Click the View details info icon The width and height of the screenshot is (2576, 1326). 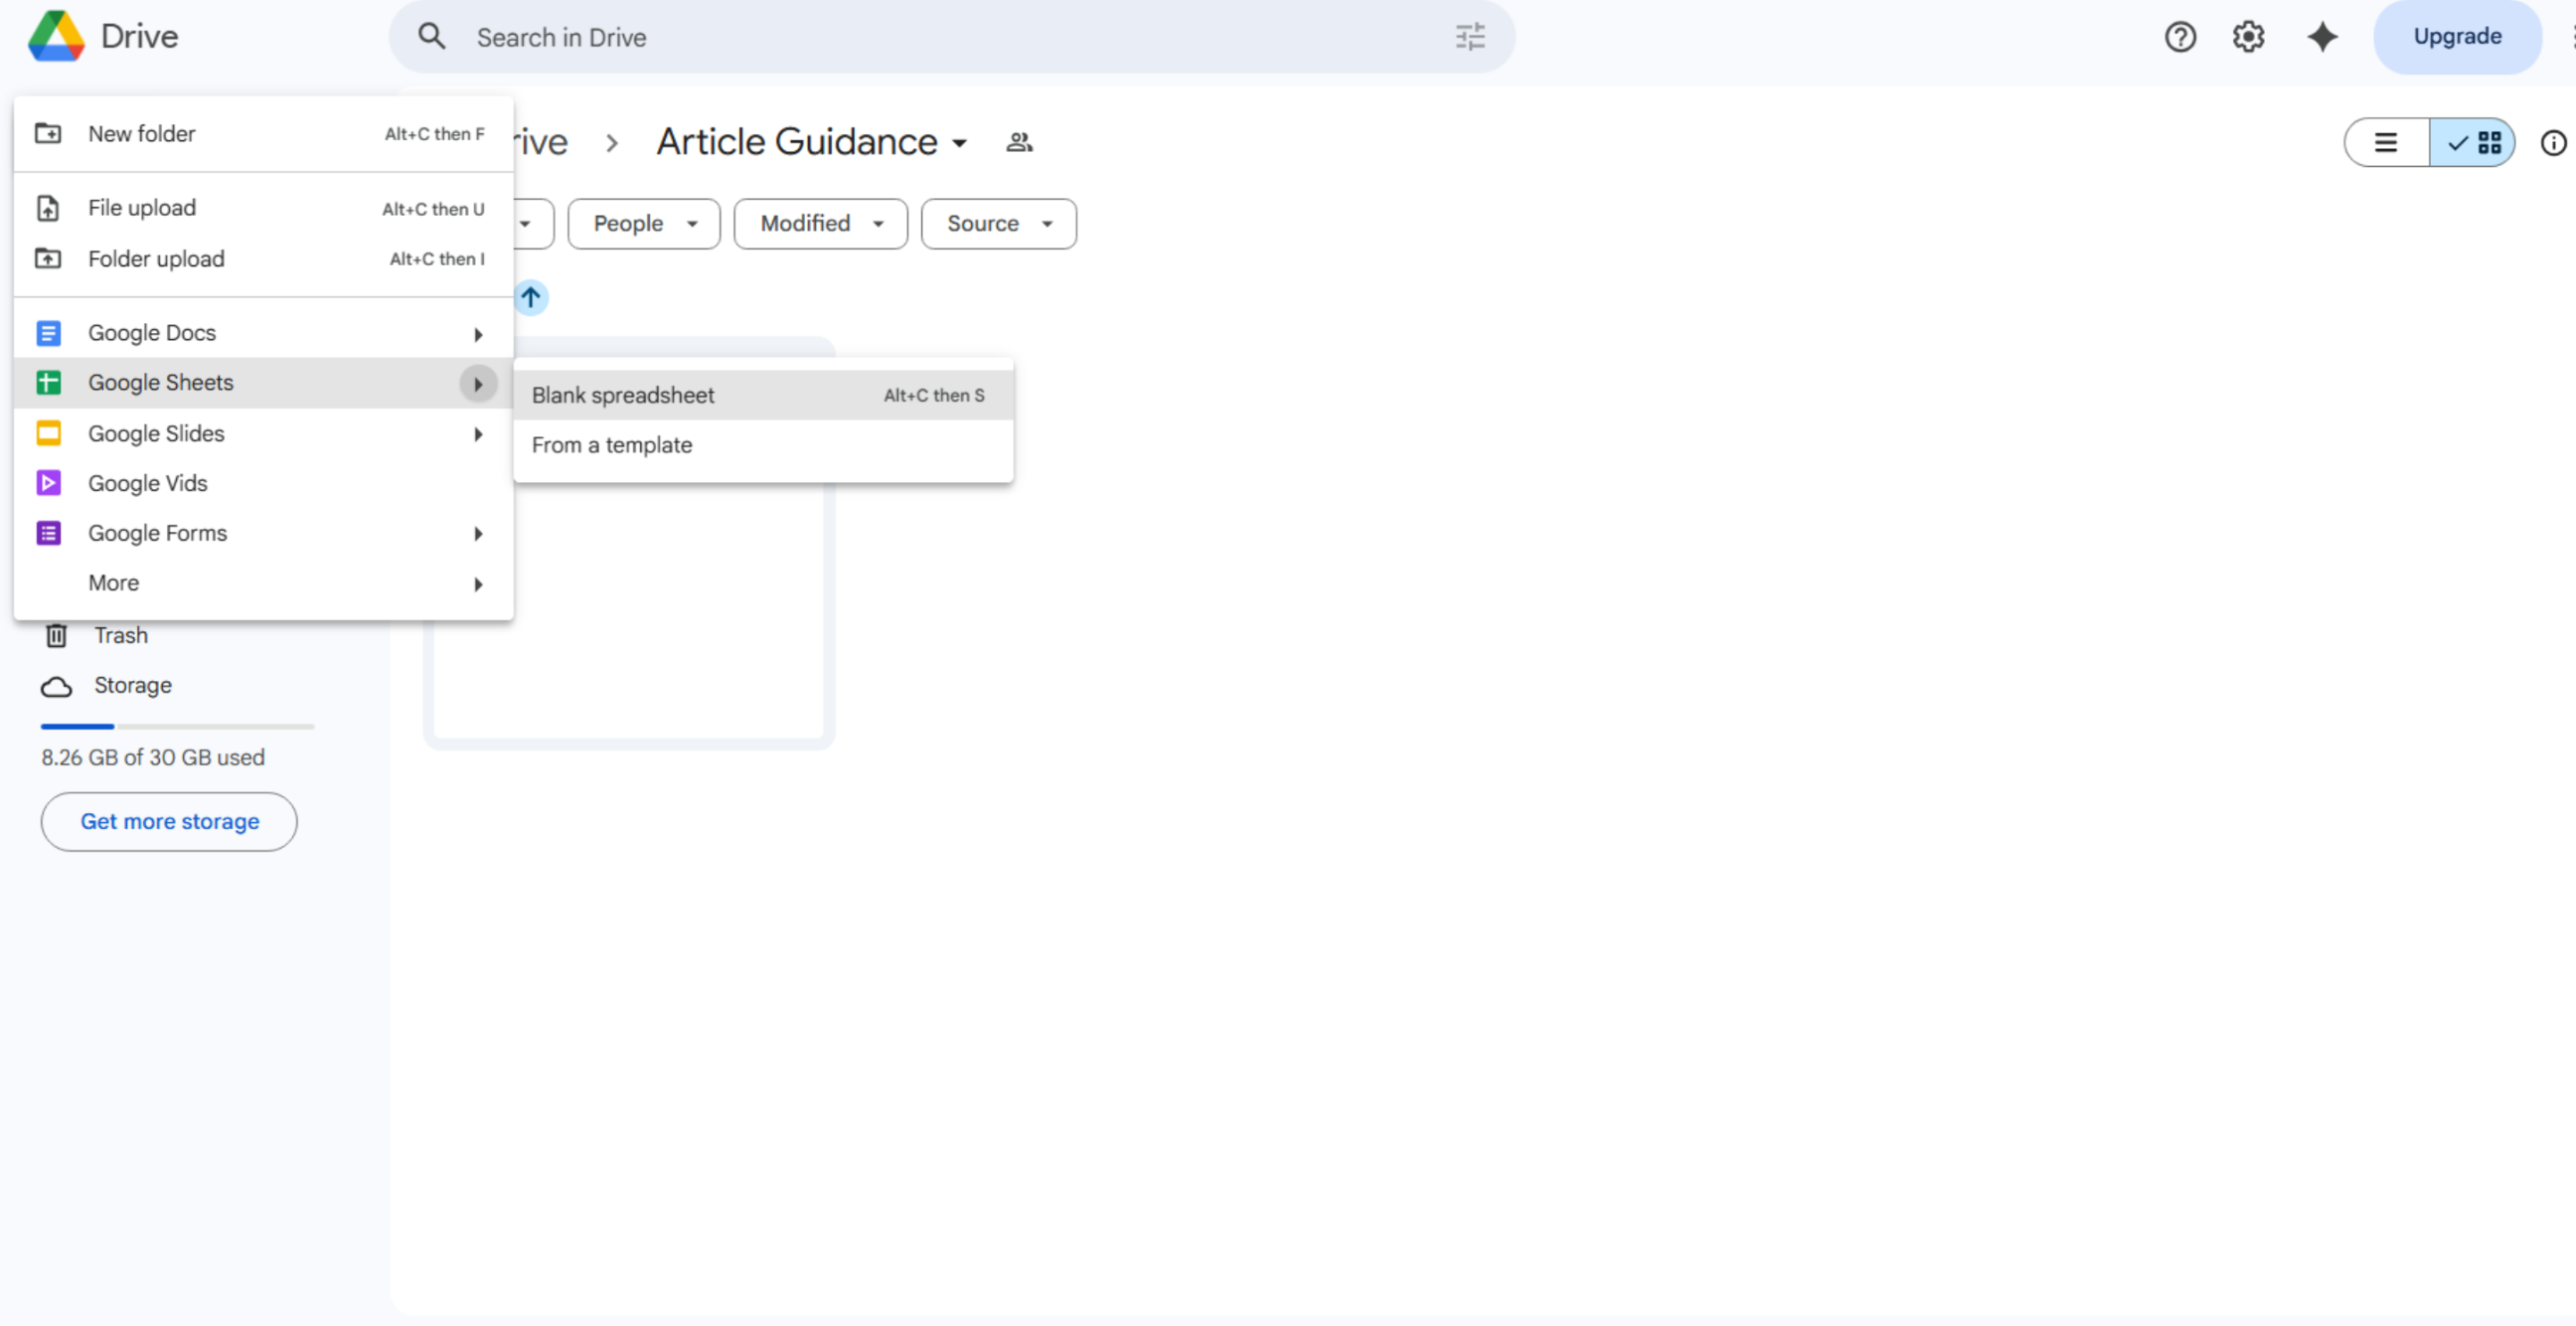(x=2552, y=143)
